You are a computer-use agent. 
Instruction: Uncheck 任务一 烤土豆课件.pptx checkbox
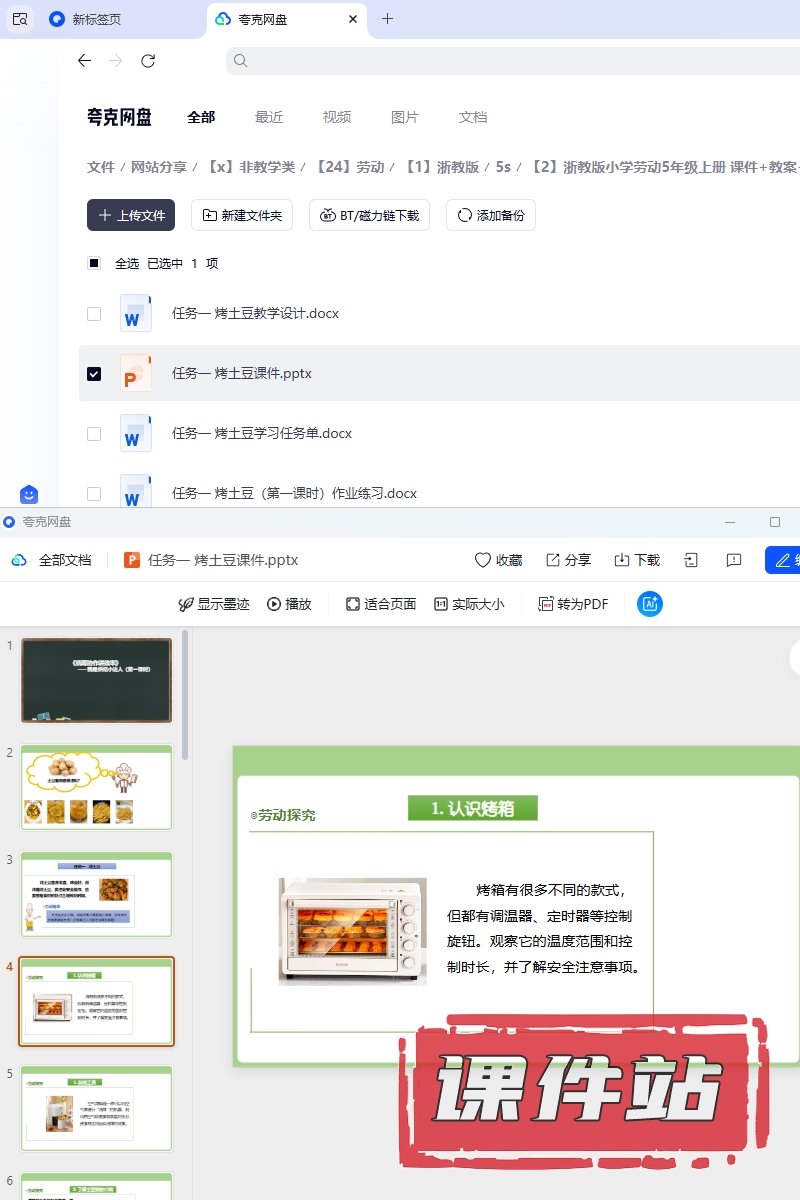click(x=94, y=373)
